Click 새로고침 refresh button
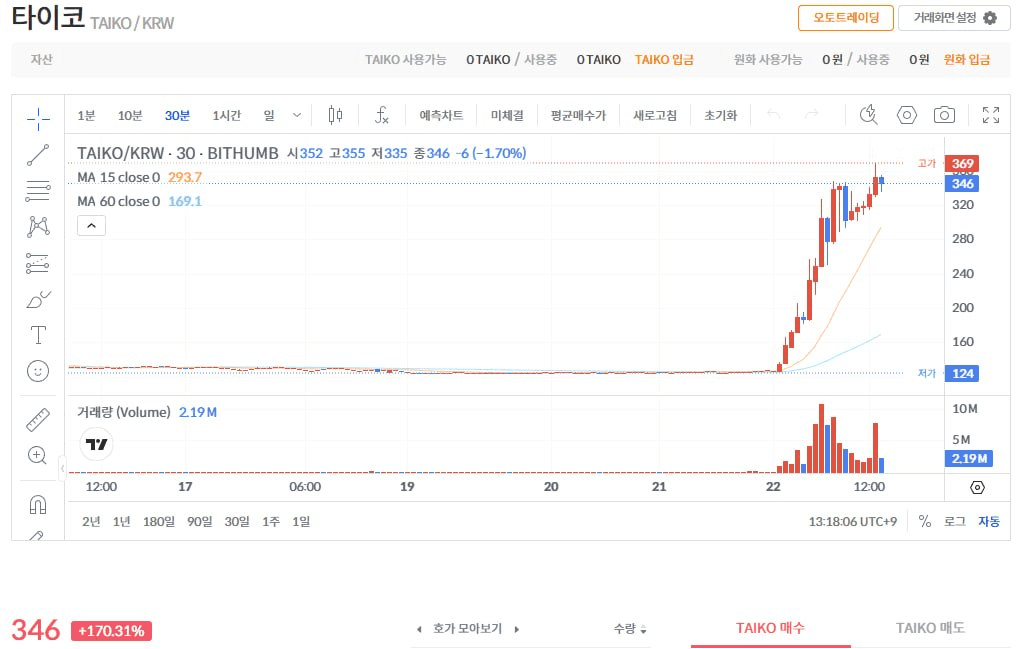The height and width of the screenshot is (649, 1017). [655, 115]
